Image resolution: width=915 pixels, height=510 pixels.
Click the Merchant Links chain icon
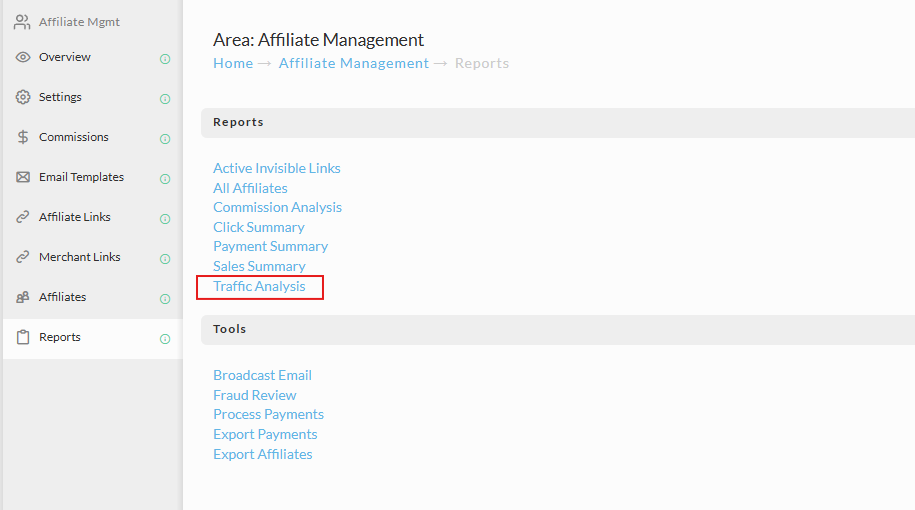pos(23,257)
